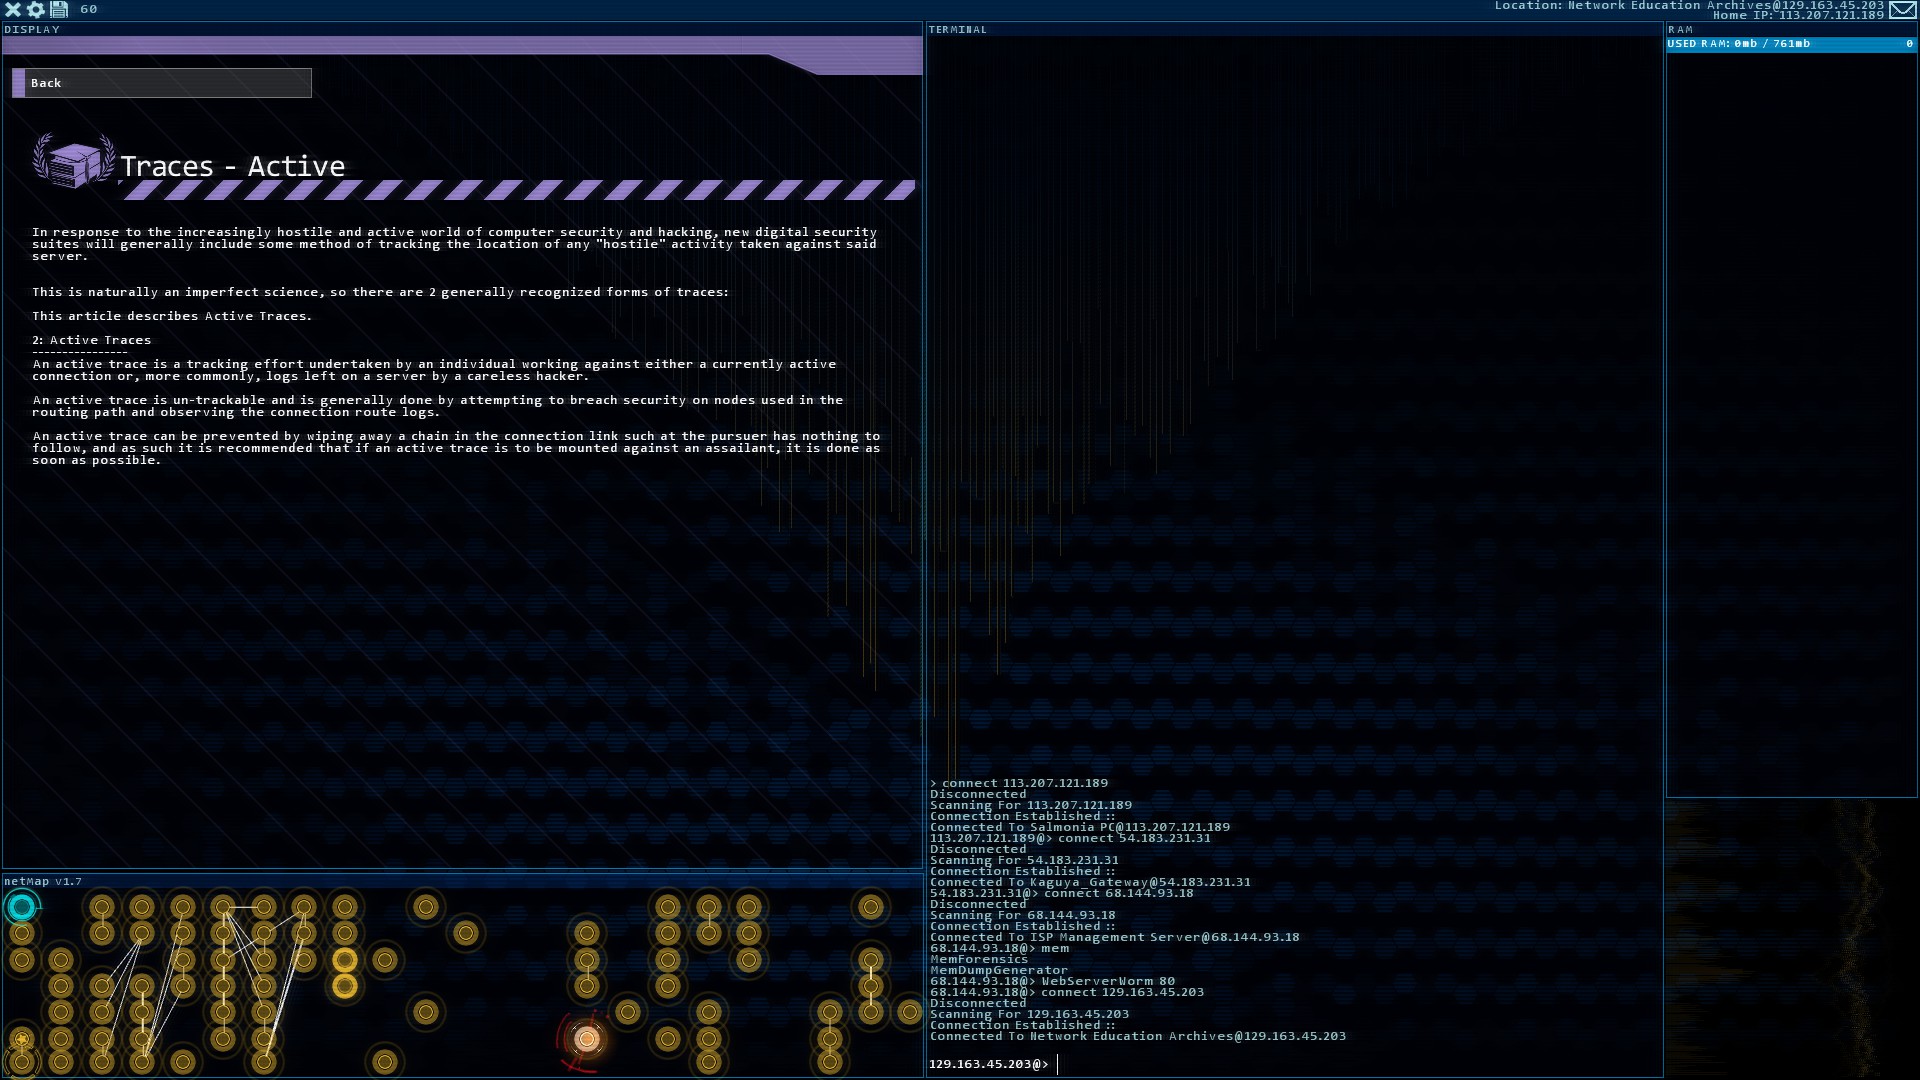This screenshot has height=1080, width=1920.
Task: Open the settings gear icon
Action: pos(36,9)
